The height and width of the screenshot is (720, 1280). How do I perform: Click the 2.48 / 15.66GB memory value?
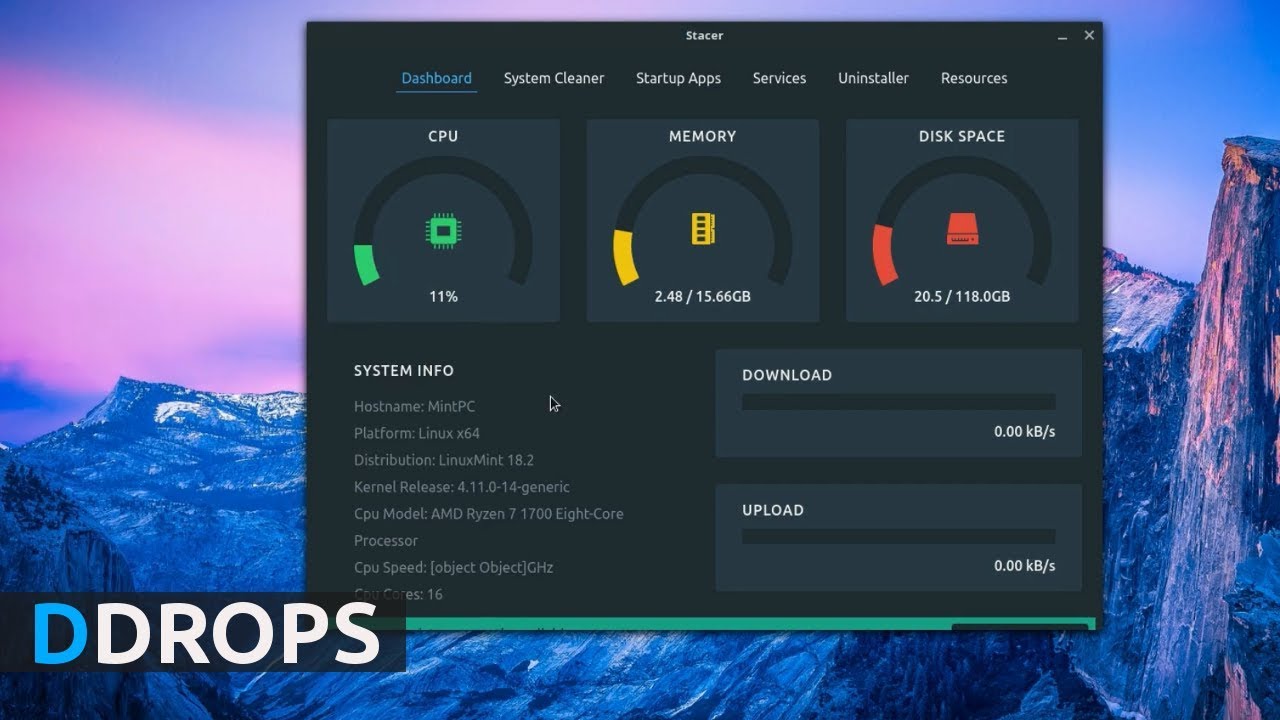tap(702, 296)
